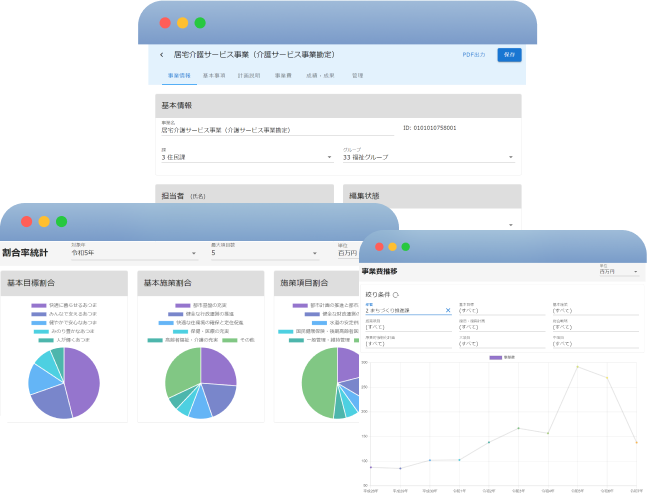Click the large purple slice in 基本目標割合 pie
The height and width of the screenshot is (498, 647).
[82, 380]
